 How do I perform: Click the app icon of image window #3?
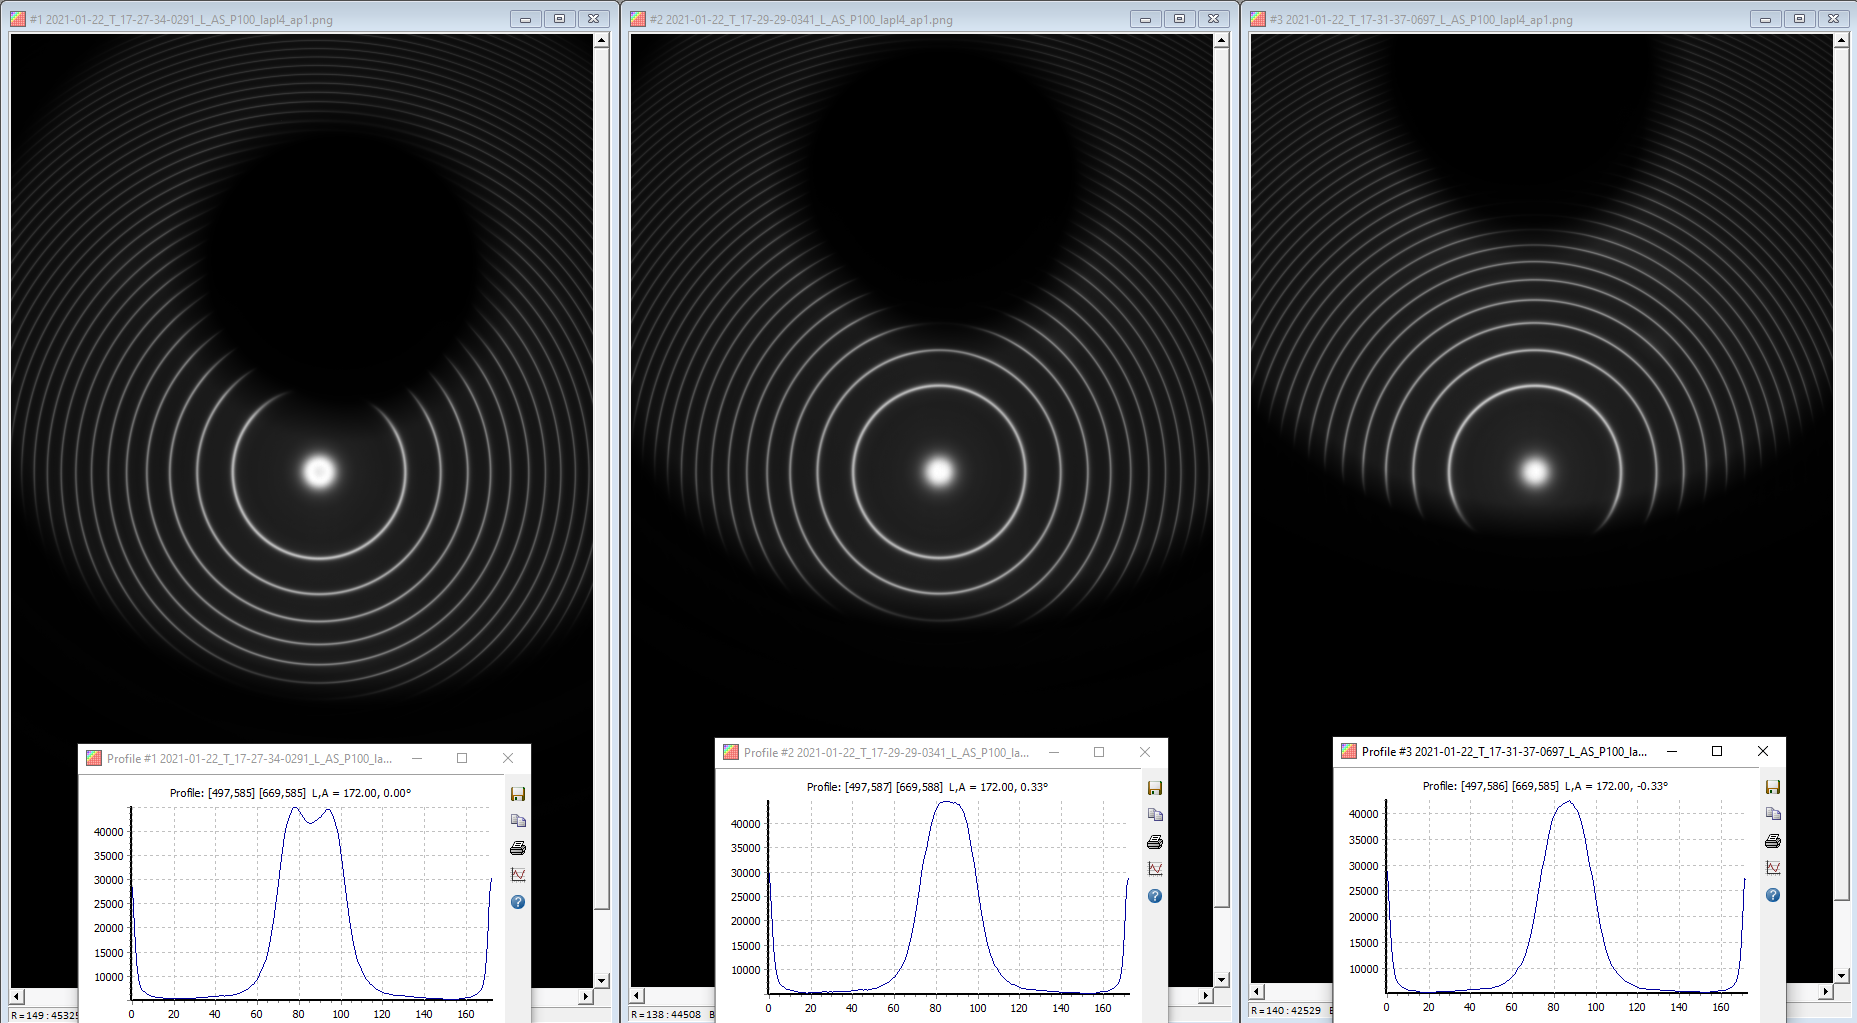click(1258, 19)
